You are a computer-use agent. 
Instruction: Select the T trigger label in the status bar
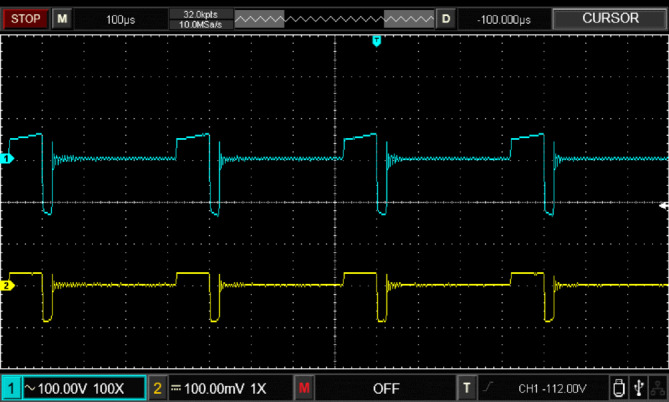467,388
